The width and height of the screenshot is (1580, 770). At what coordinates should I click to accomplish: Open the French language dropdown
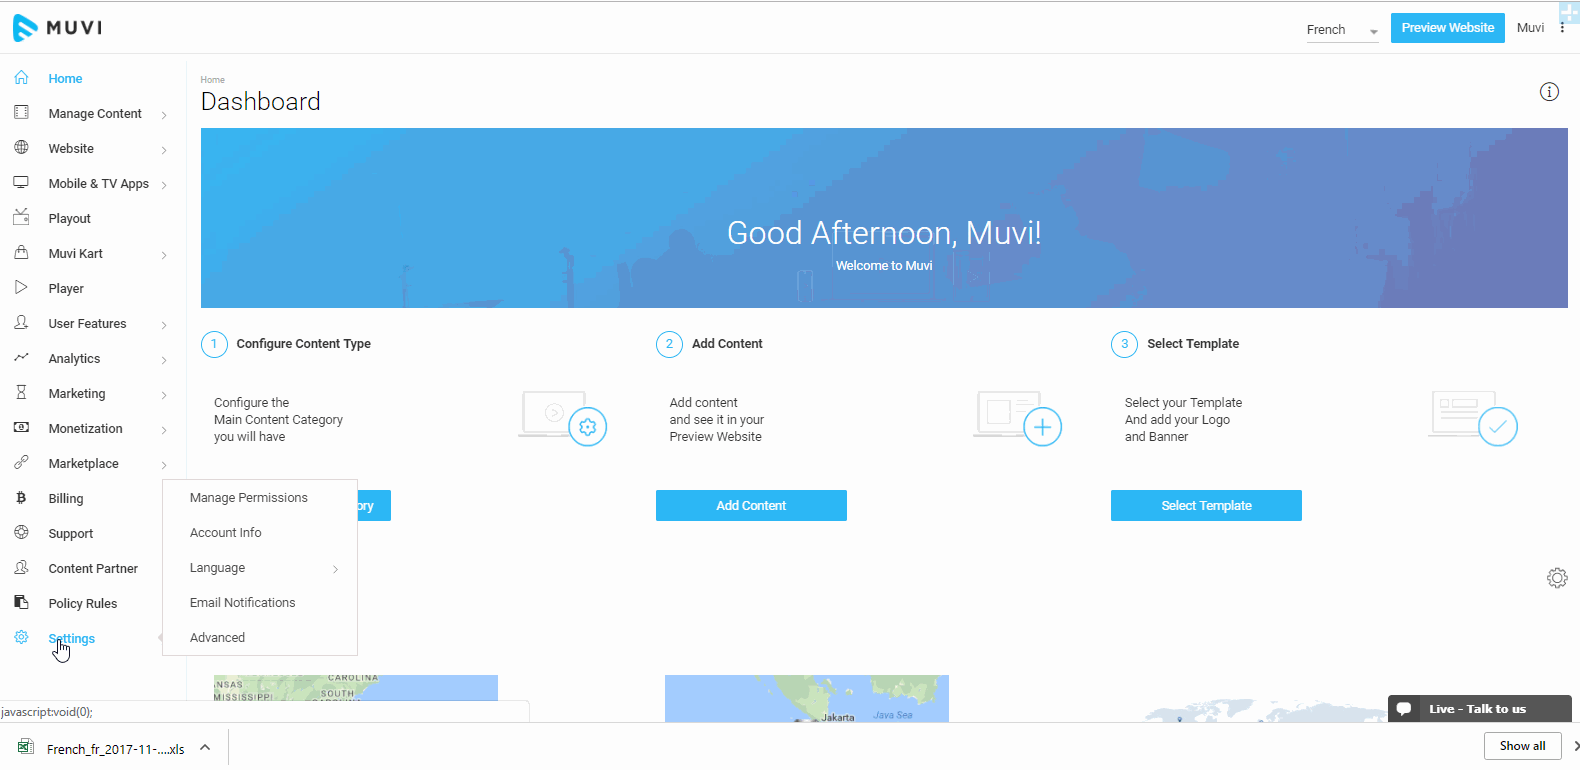(x=1342, y=30)
